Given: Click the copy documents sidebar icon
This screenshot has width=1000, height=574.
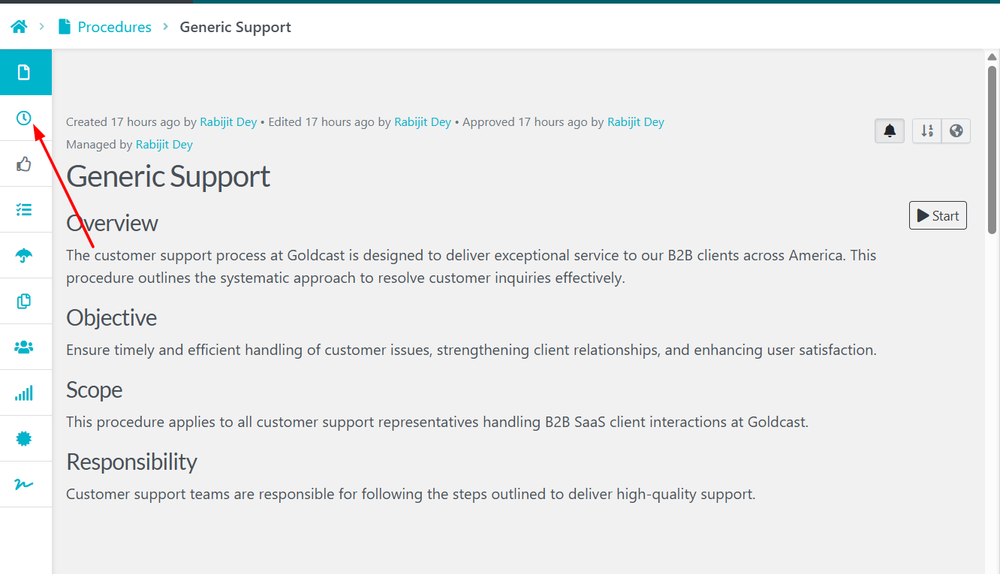Looking at the screenshot, I should 24,301.
